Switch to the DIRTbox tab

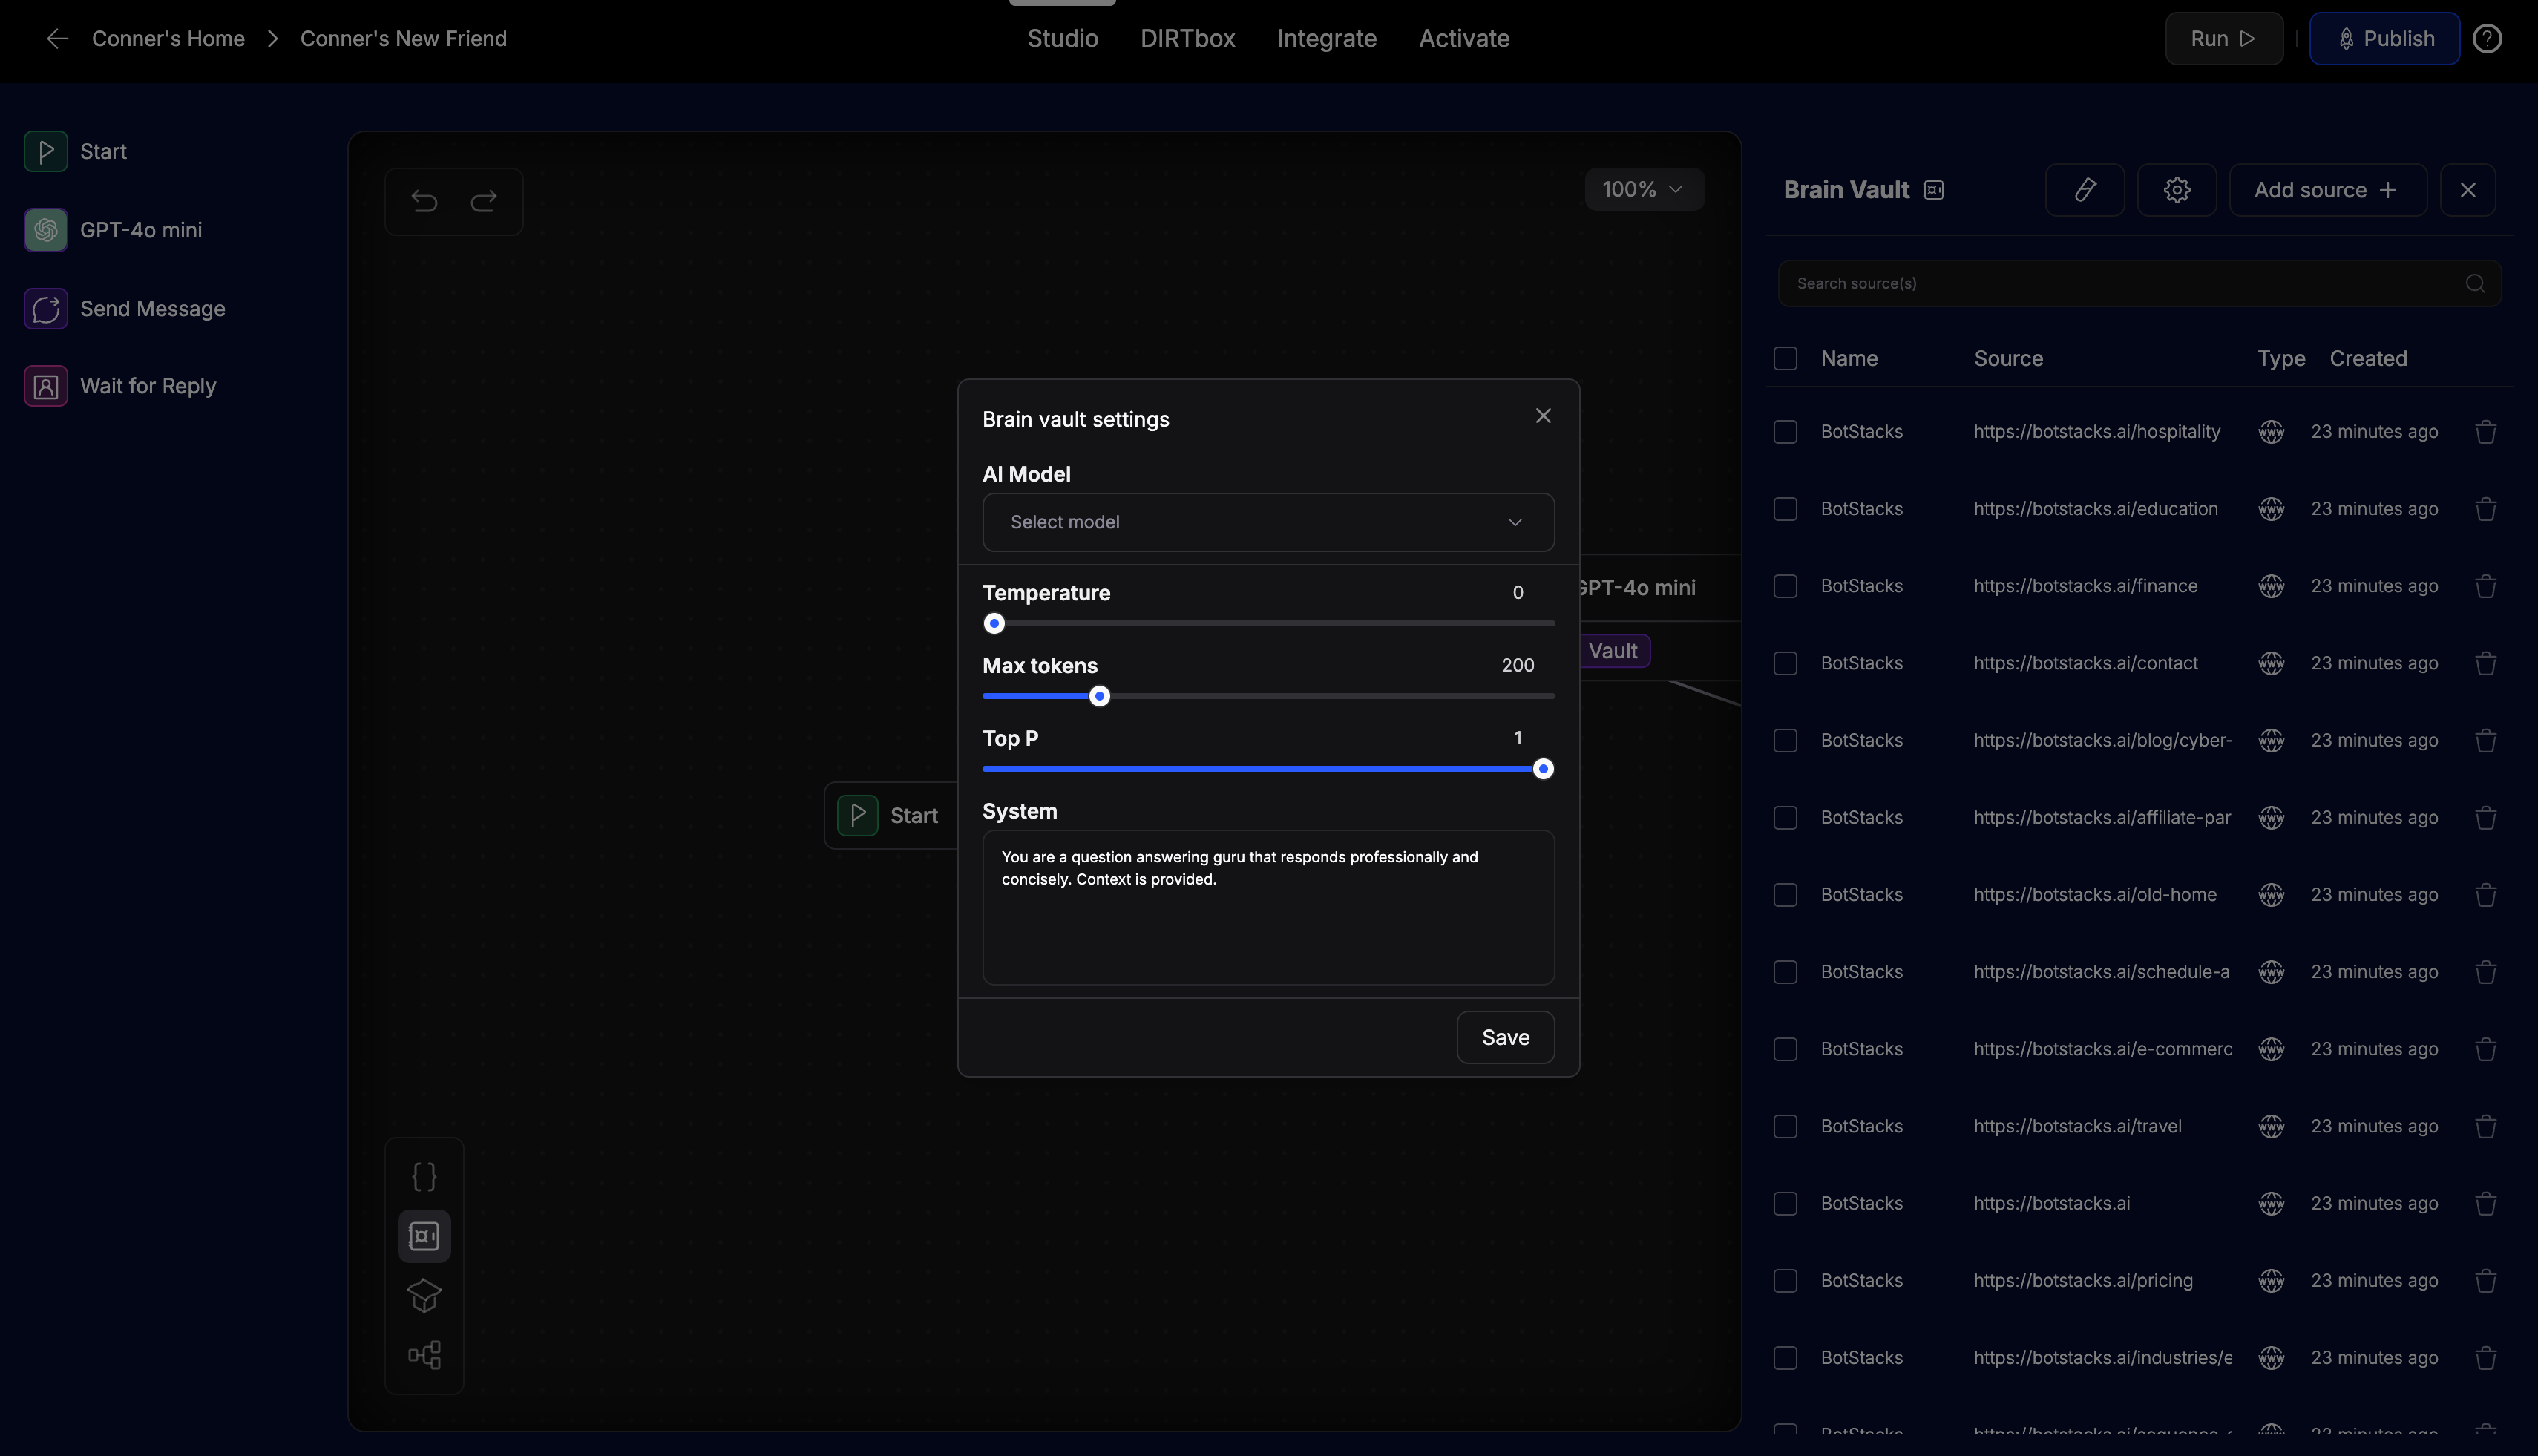(1187, 38)
